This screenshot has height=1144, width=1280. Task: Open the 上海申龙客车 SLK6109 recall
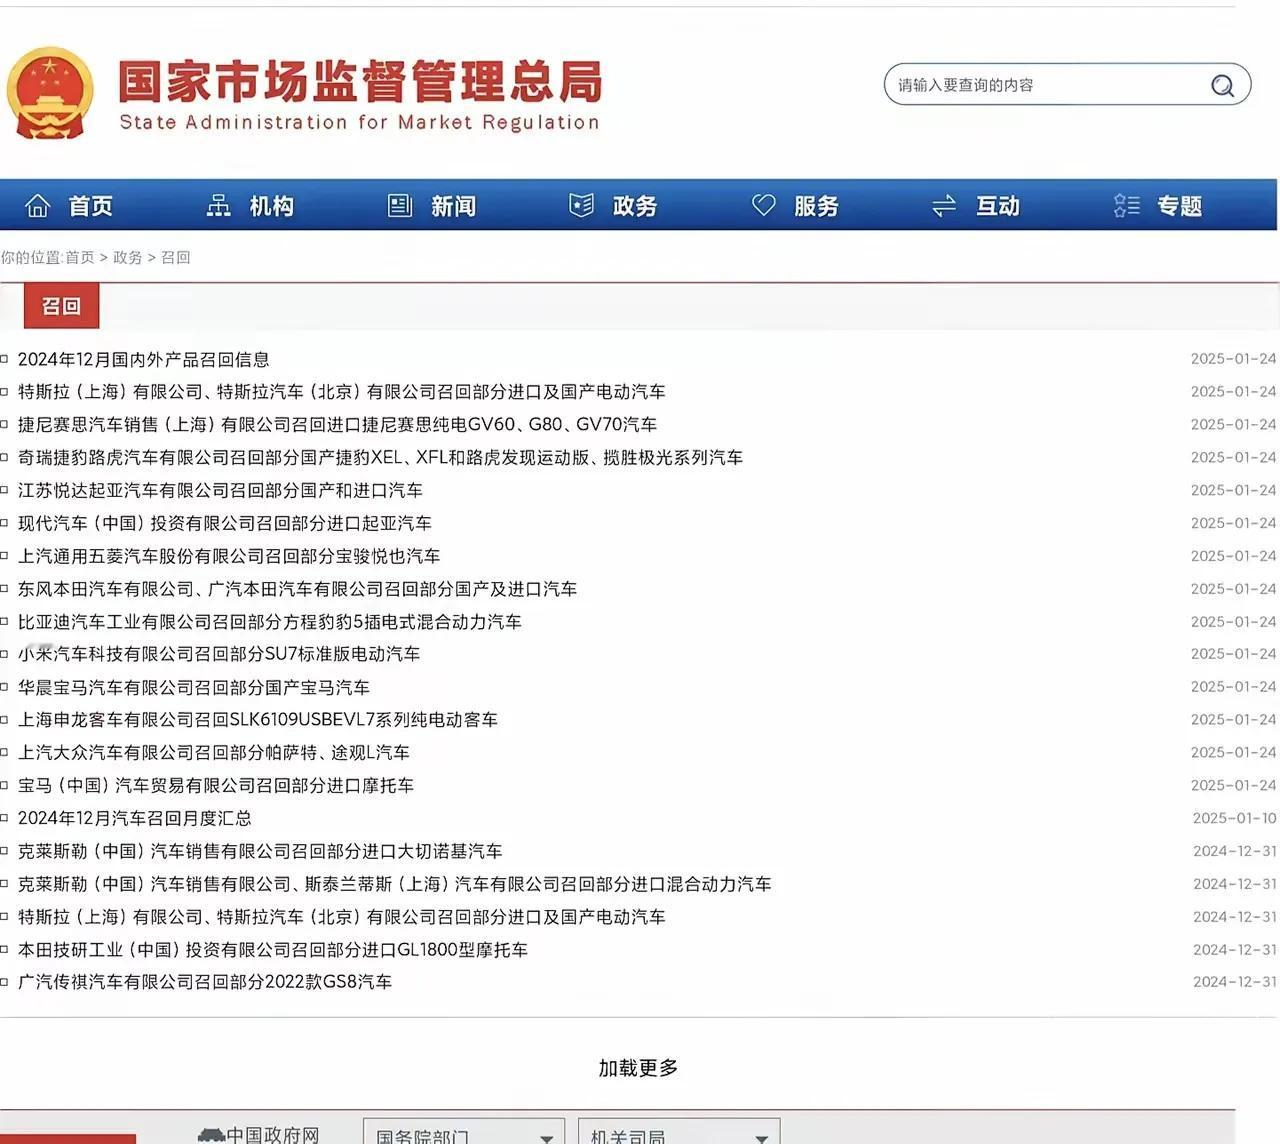click(x=258, y=720)
